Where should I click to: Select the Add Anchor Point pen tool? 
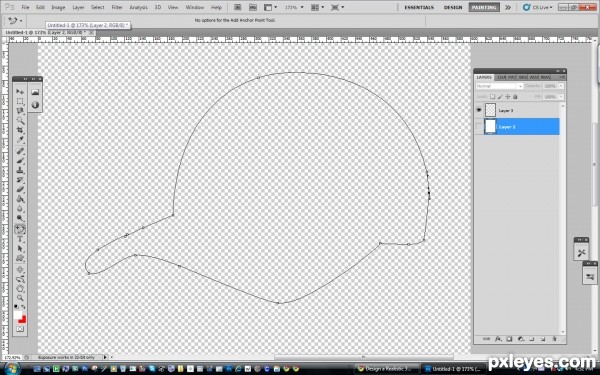click(20, 230)
